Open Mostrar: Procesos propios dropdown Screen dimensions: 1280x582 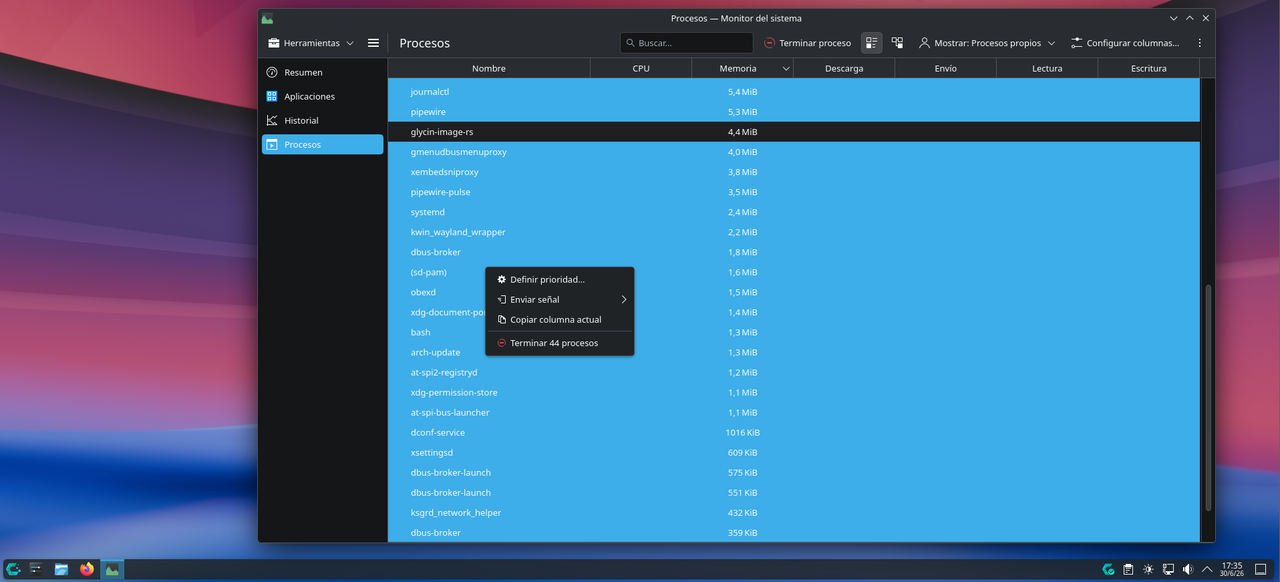(x=987, y=43)
